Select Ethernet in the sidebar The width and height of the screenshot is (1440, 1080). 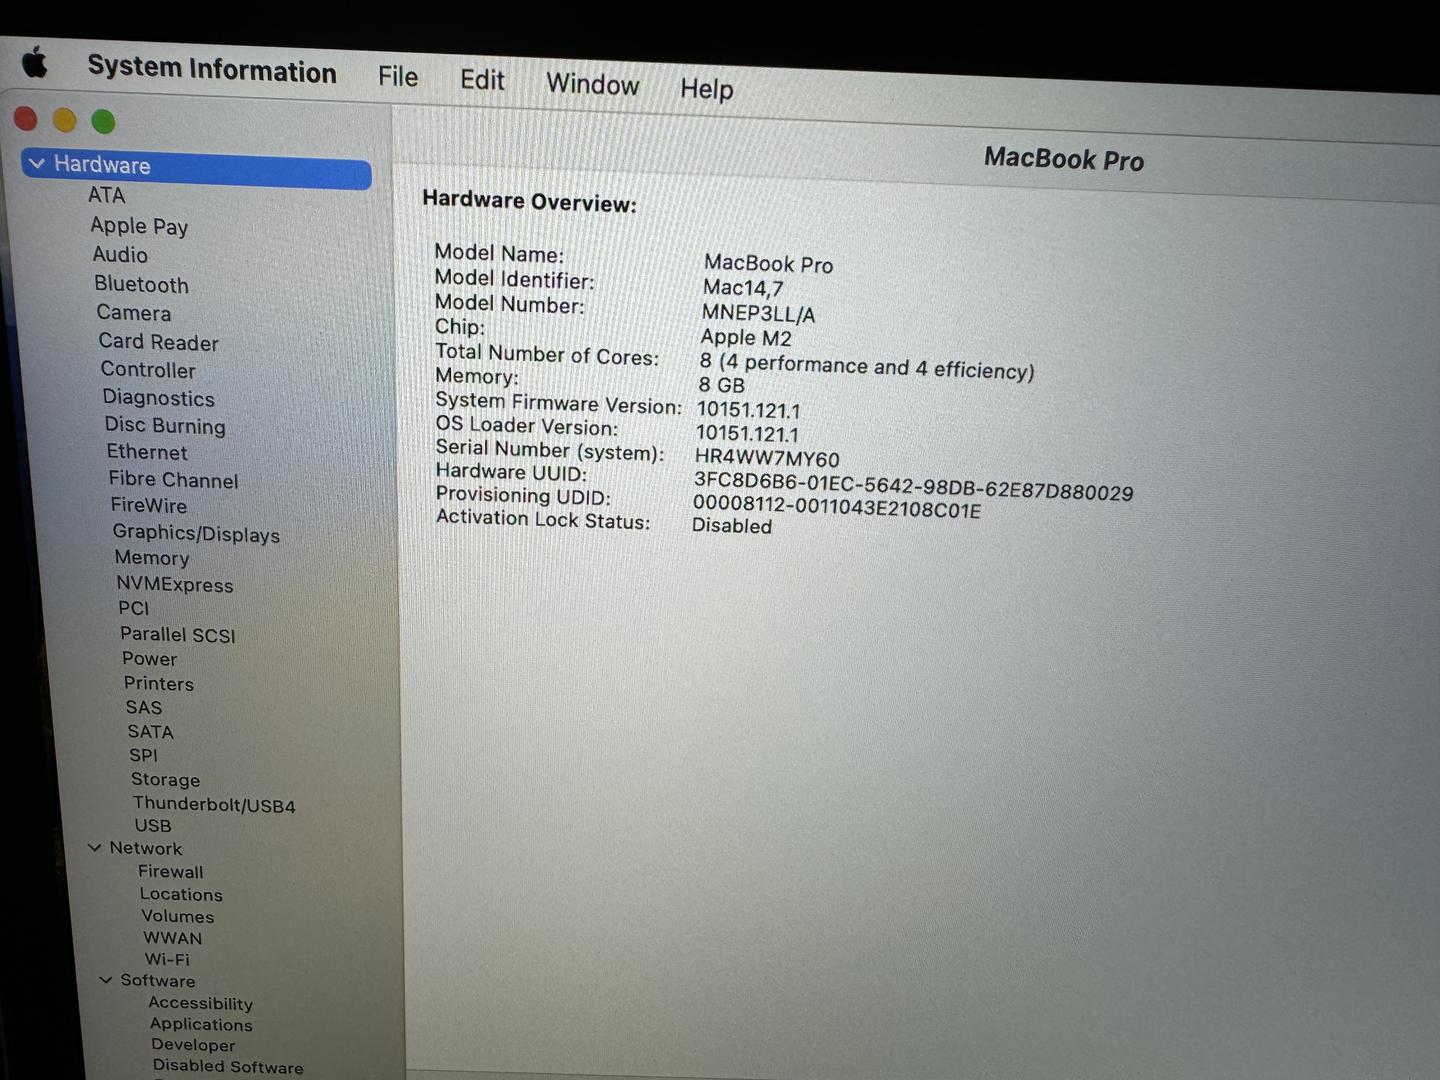(x=147, y=452)
